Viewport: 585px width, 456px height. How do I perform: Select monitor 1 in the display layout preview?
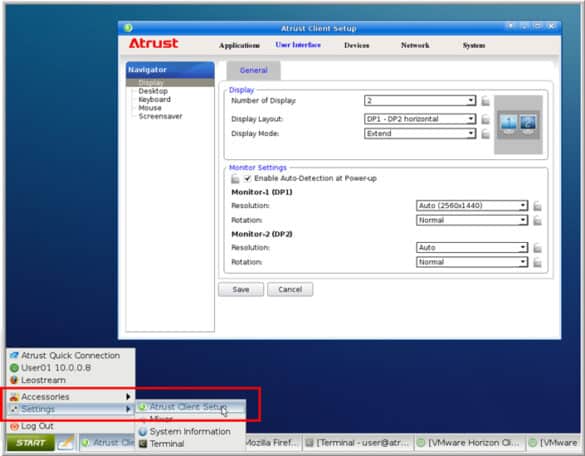tap(508, 124)
